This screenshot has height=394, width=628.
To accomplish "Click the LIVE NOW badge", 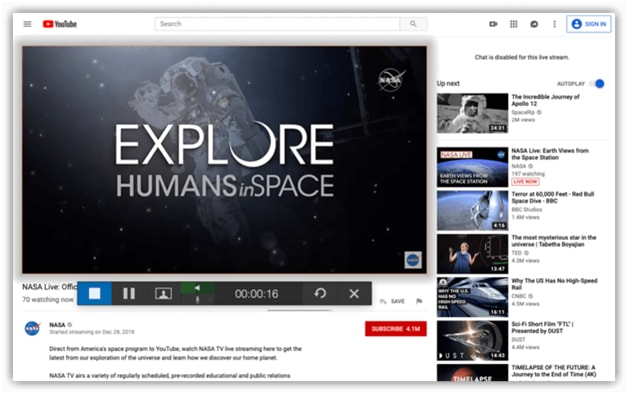I will click(525, 182).
